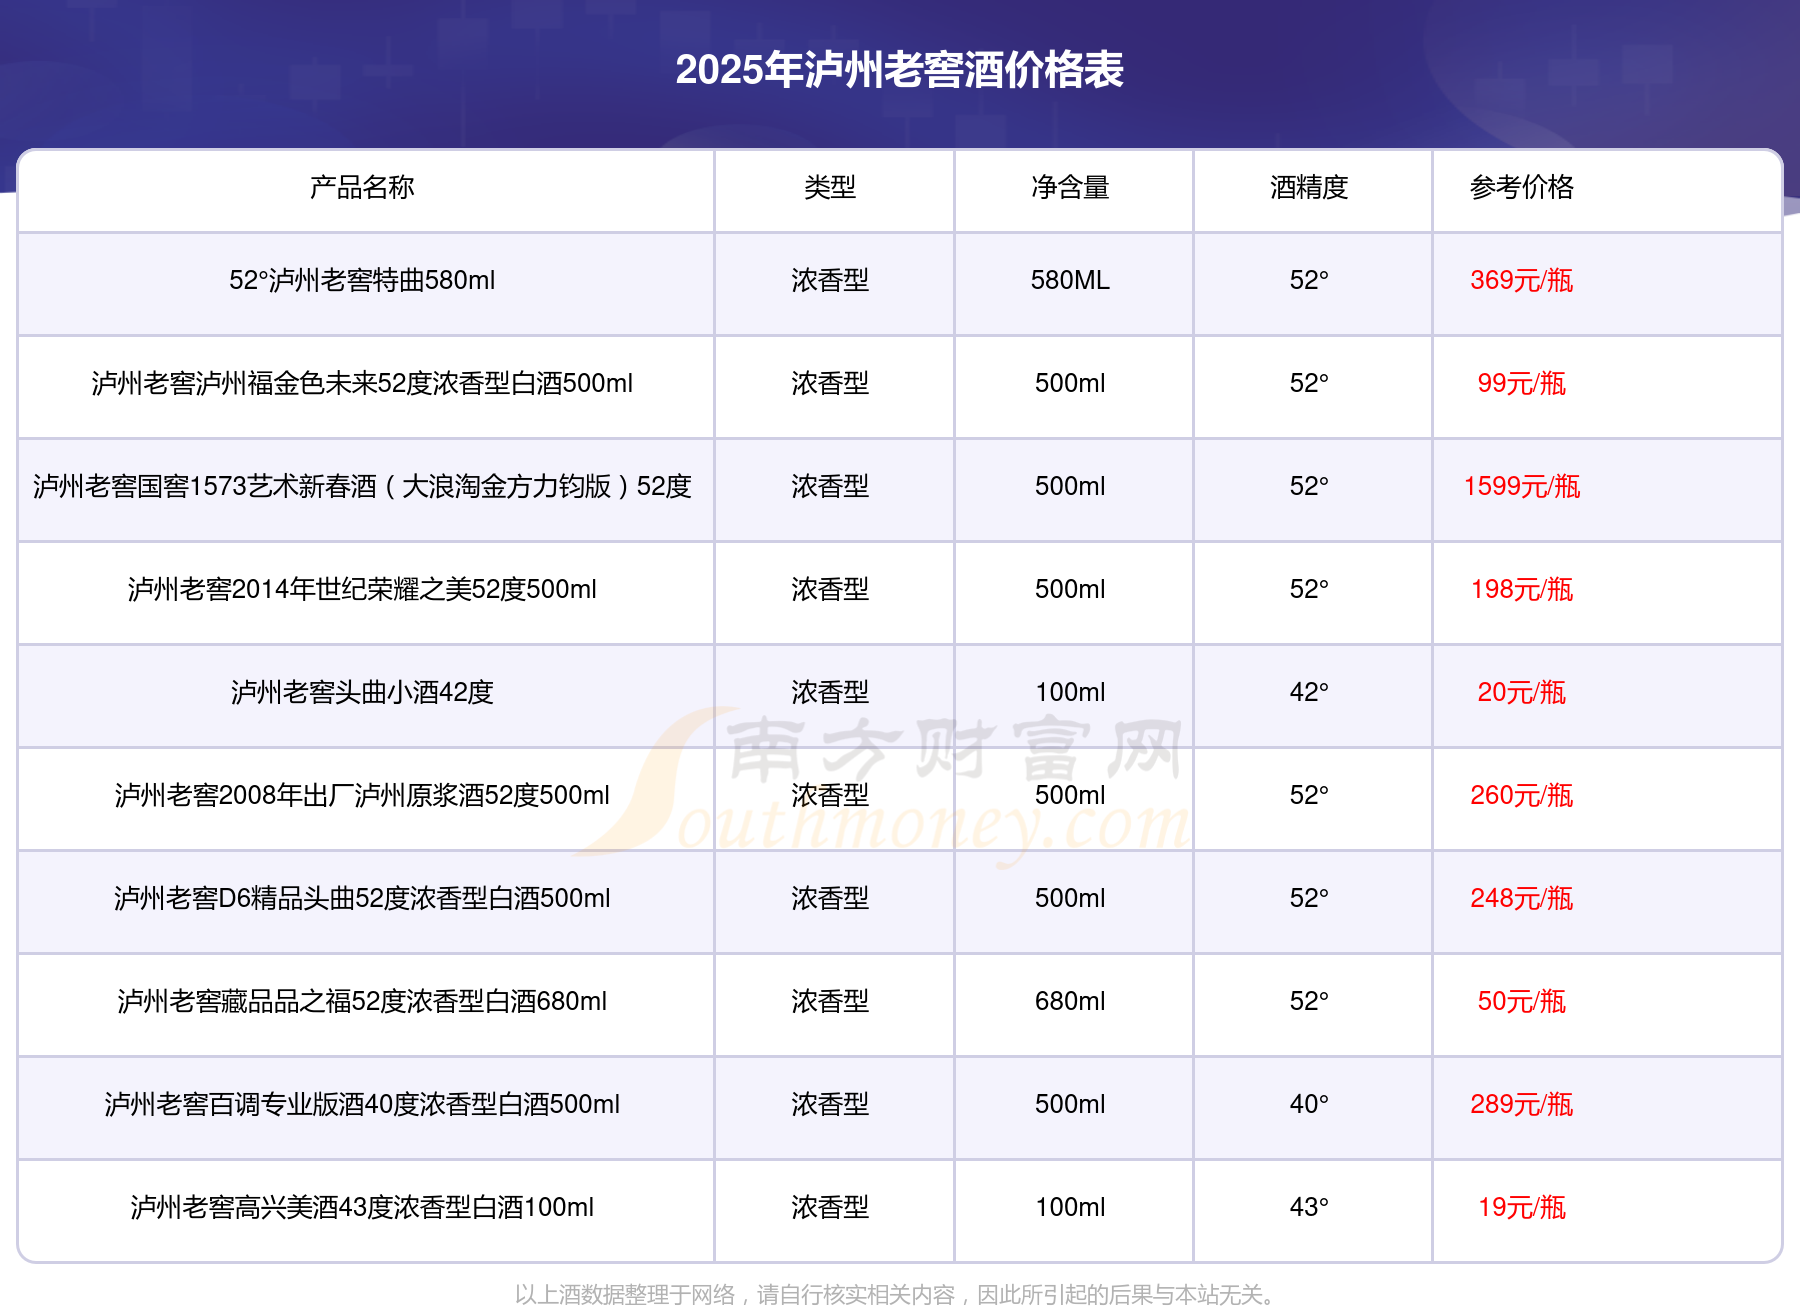Image resolution: width=1800 pixels, height=1310 pixels.
Task: Click the 19元/瓶 price
Action: pos(1522,1207)
